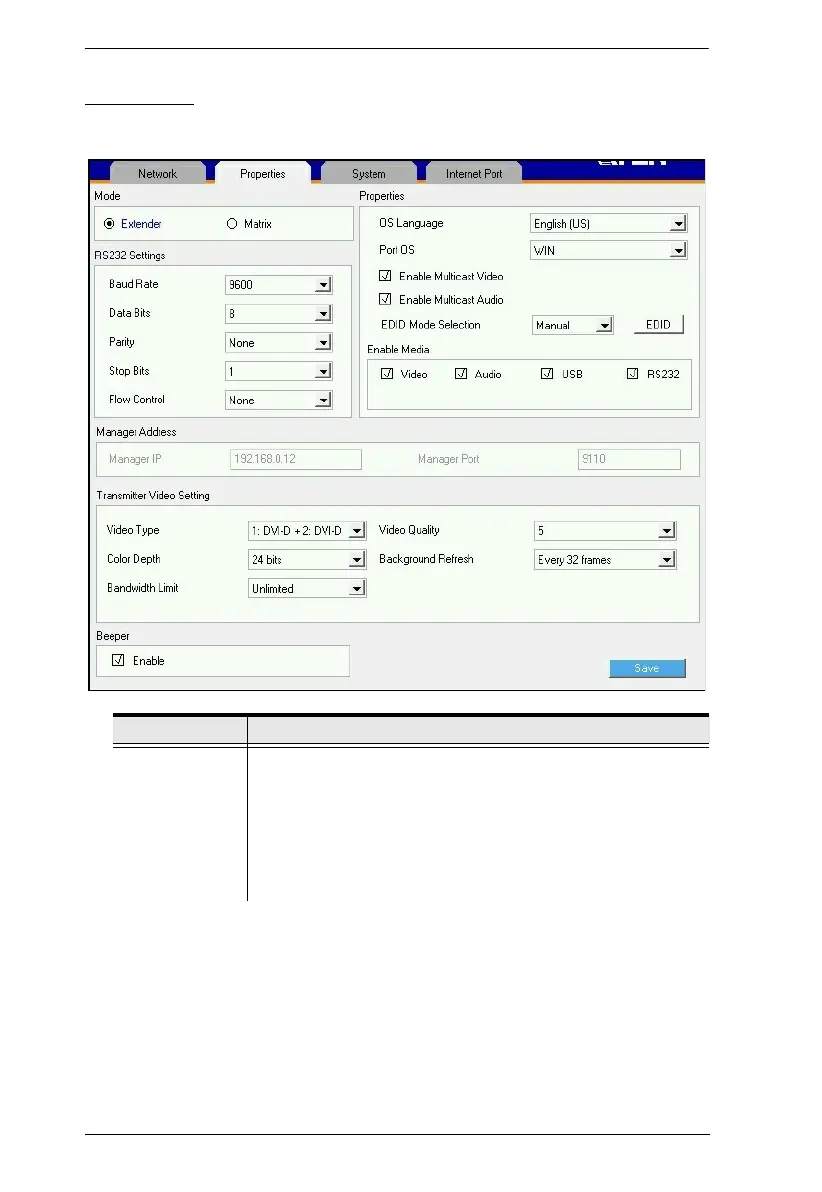Expand the Port OS dropdown

tap(608, 250)
